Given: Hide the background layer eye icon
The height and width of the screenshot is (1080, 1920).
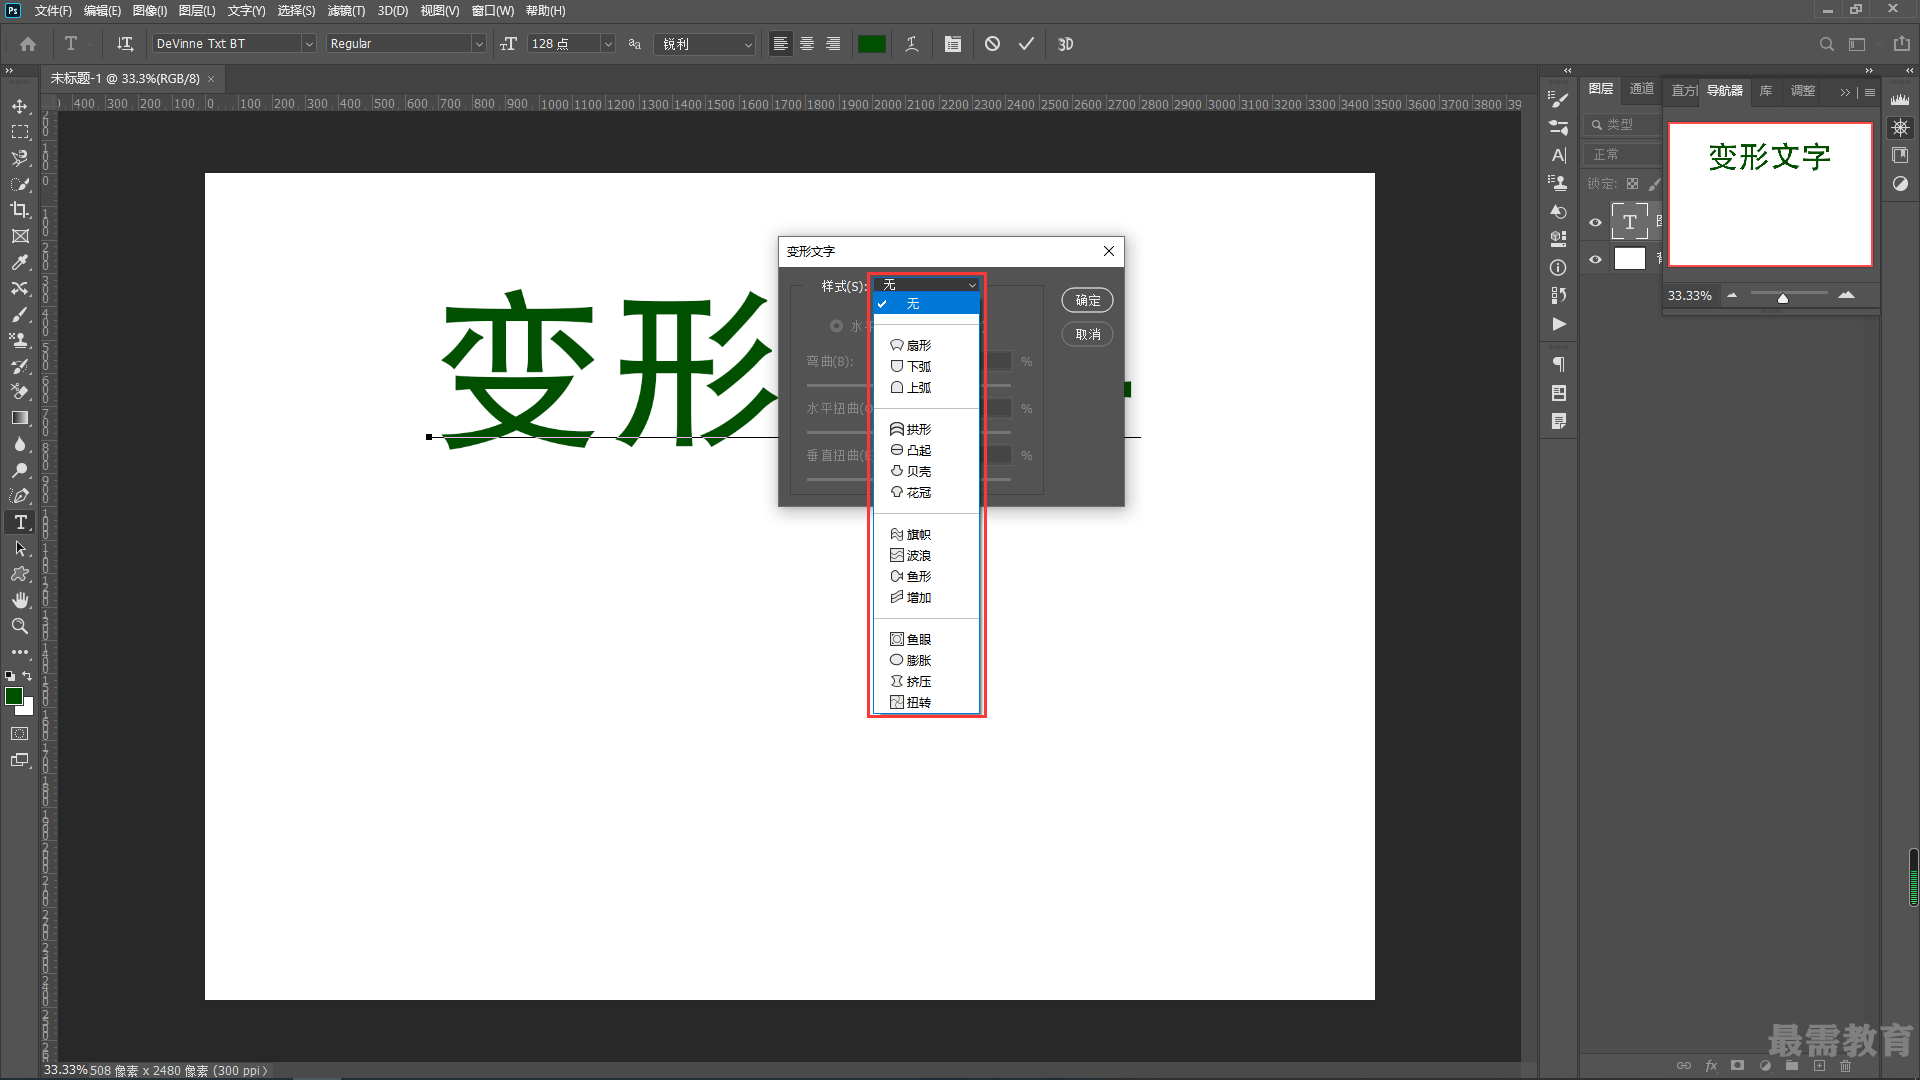Looking at the screenshot, I should click(1595, 259).
